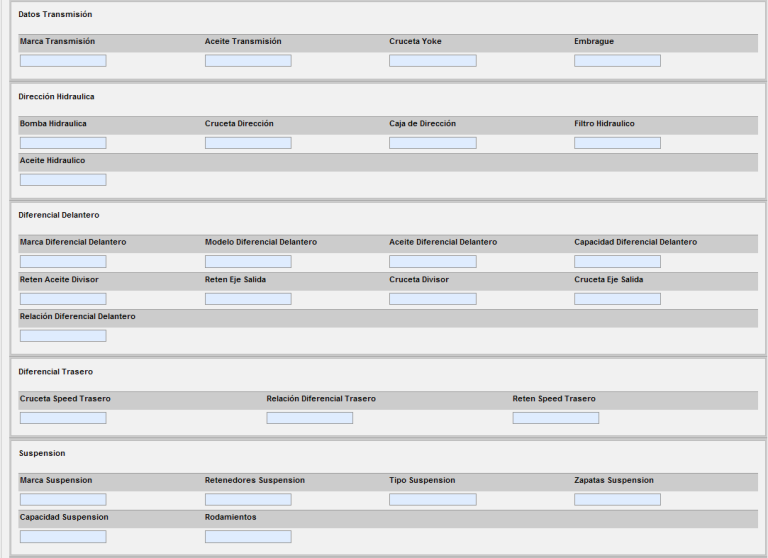768x558 pixels.
Task: Focus the Reten Speed Trasero field
Action: click(556, 418)
